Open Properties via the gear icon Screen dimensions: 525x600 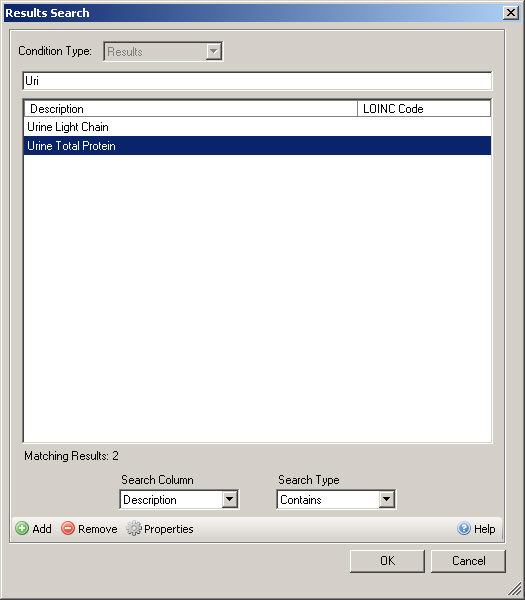[x=134, y=528]
